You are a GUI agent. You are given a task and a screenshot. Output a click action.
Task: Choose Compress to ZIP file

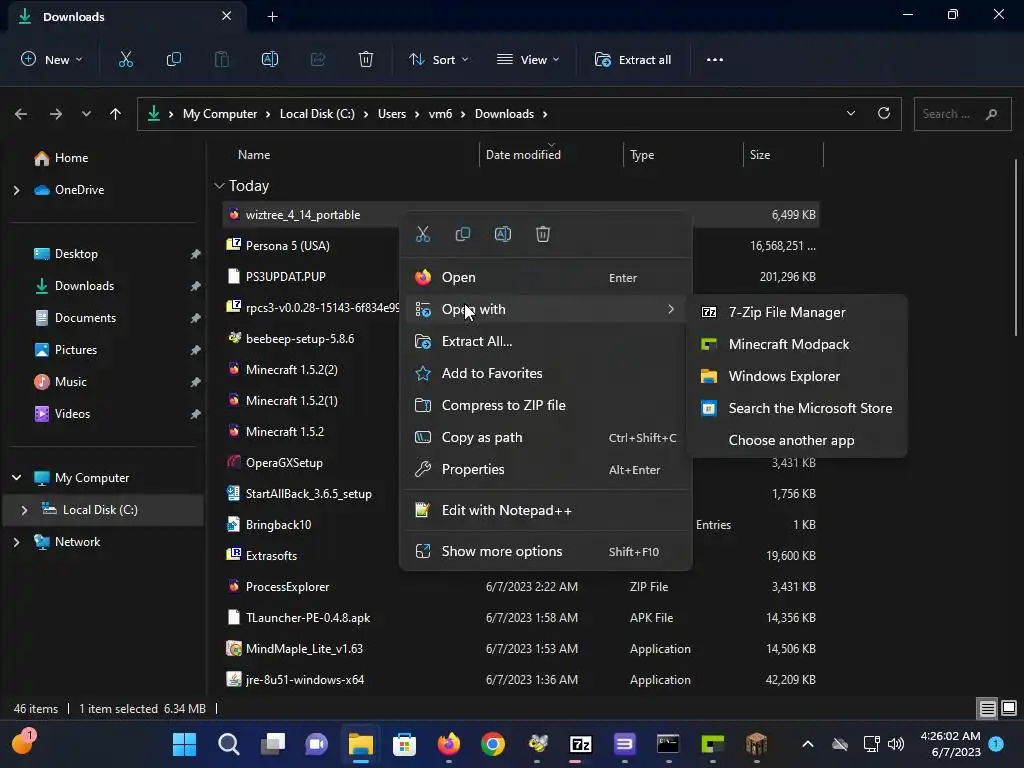coord(547,405)
